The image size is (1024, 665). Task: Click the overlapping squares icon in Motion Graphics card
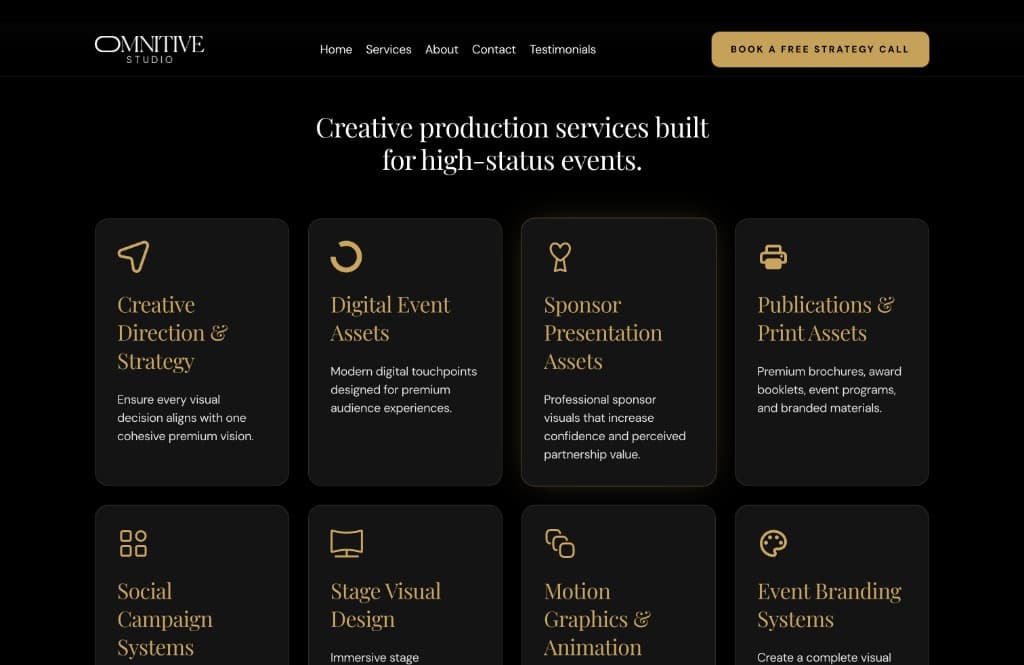pos(560,543)
